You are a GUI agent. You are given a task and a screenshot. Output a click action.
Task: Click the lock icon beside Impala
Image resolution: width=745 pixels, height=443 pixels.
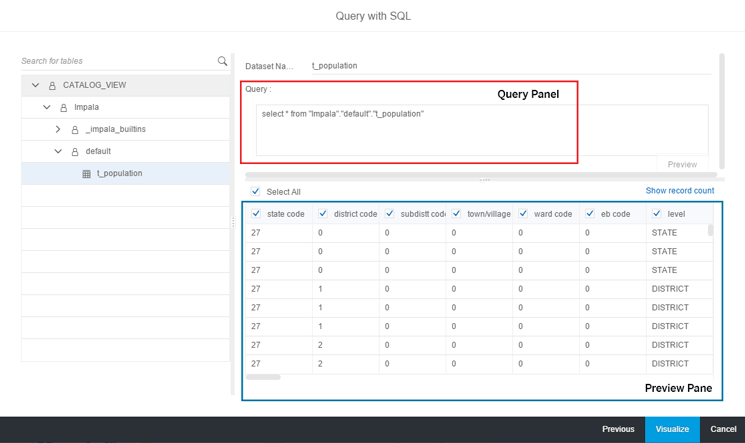63,108
